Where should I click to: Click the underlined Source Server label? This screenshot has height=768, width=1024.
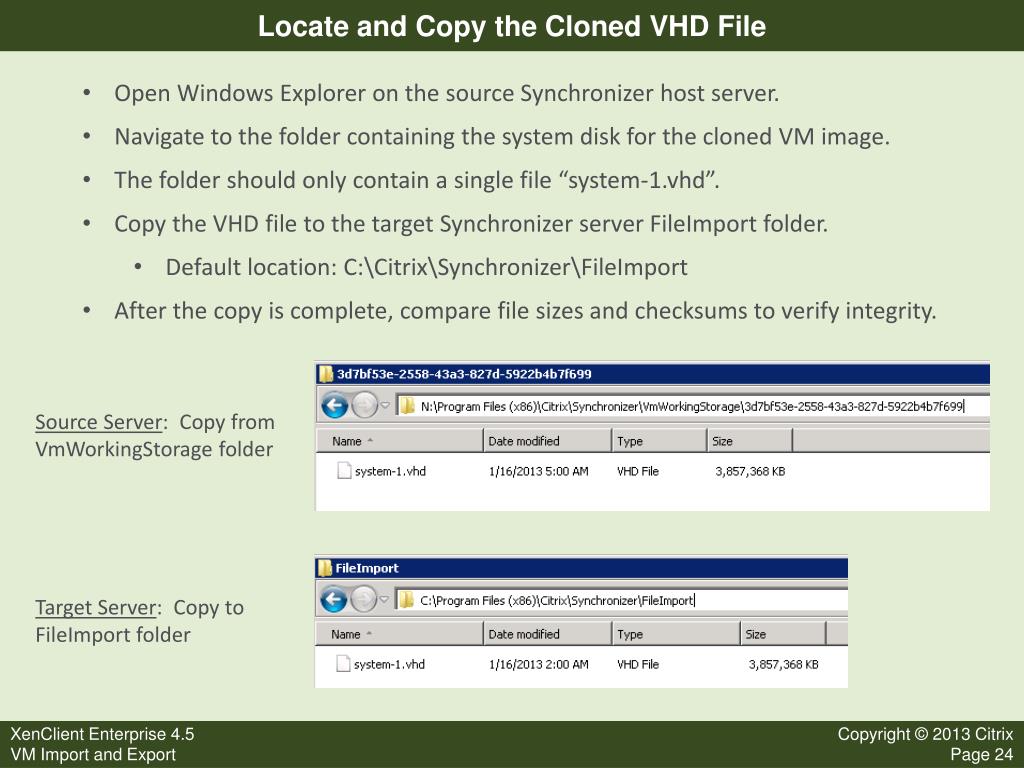click(x=99, y=422)
